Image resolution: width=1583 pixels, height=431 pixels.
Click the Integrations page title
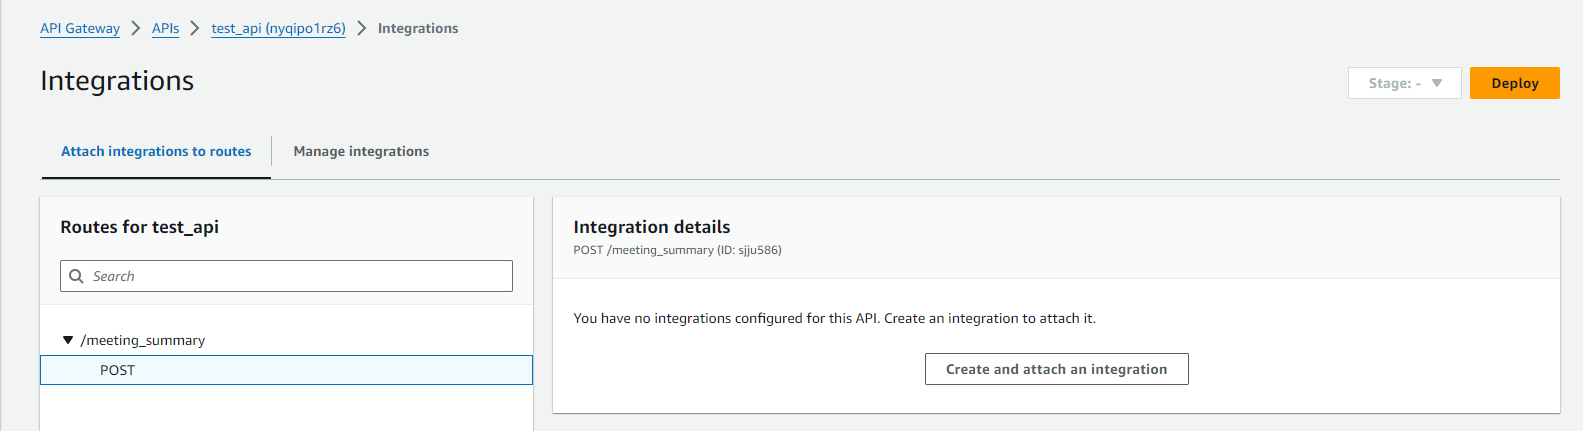pos(117,81)
